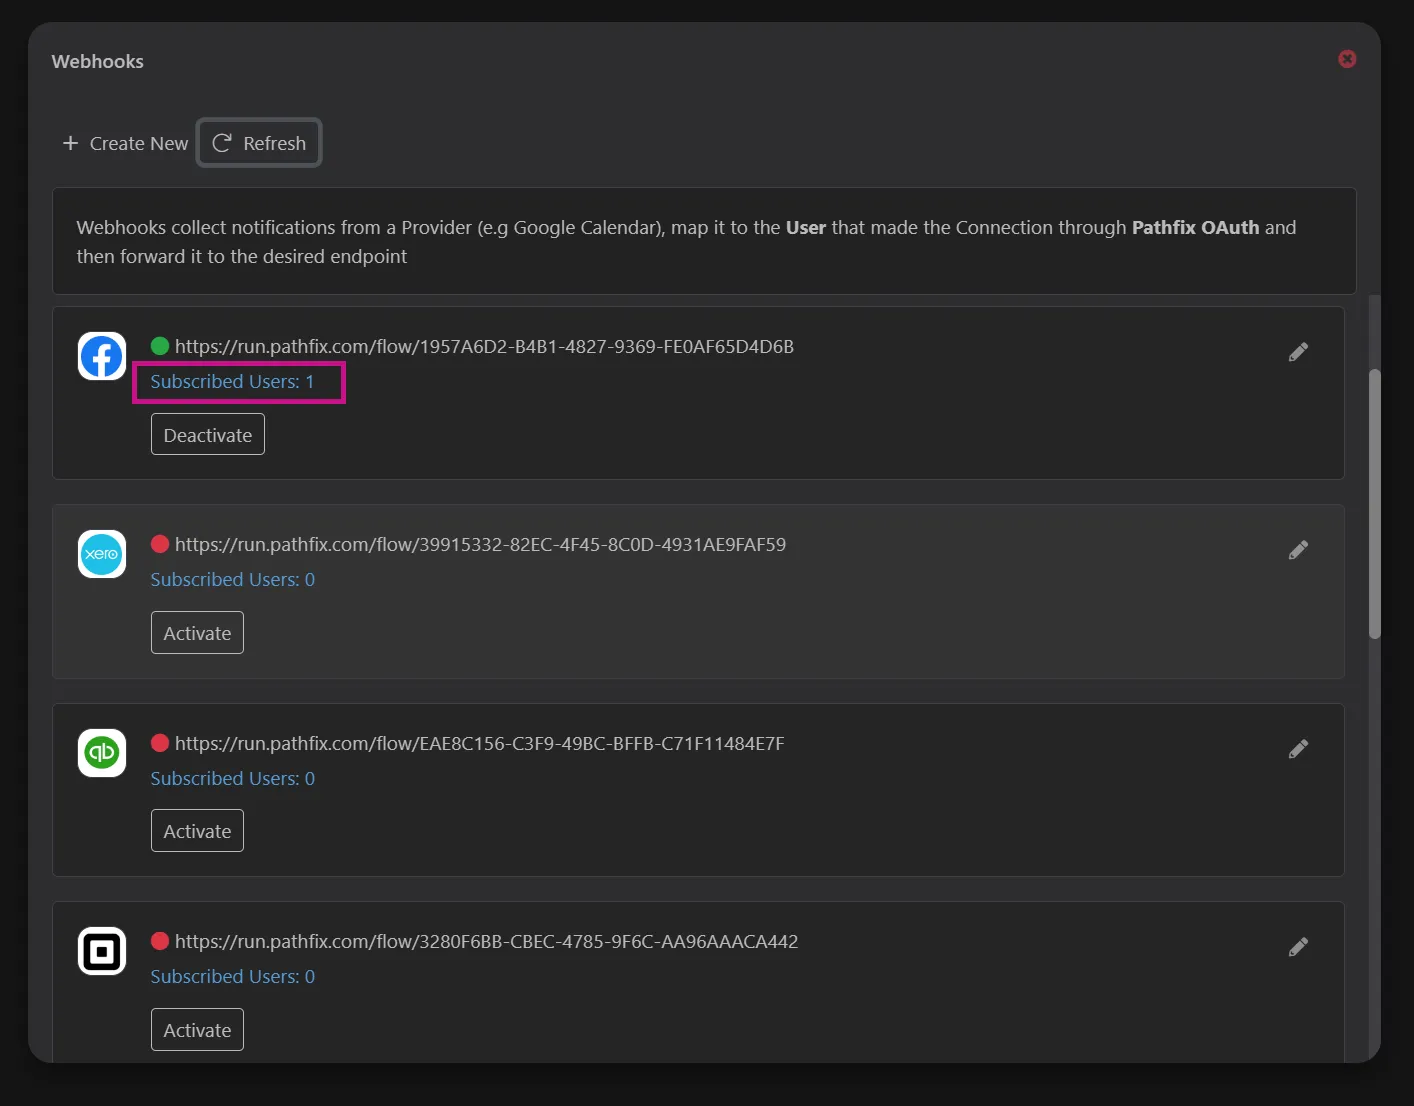Click the Xero provider icon
The width and height of the screenshot is (1414, 1106).
click(x=102, y=554)
